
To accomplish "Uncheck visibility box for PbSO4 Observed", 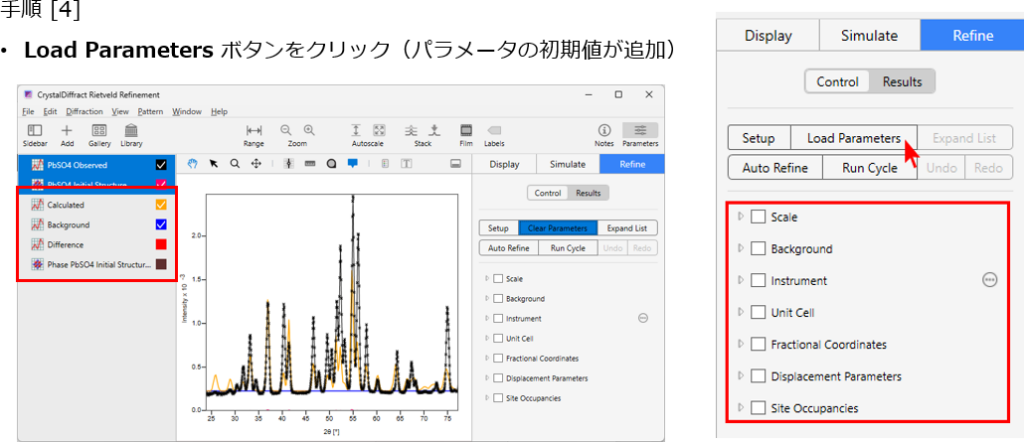I will 161,164.
